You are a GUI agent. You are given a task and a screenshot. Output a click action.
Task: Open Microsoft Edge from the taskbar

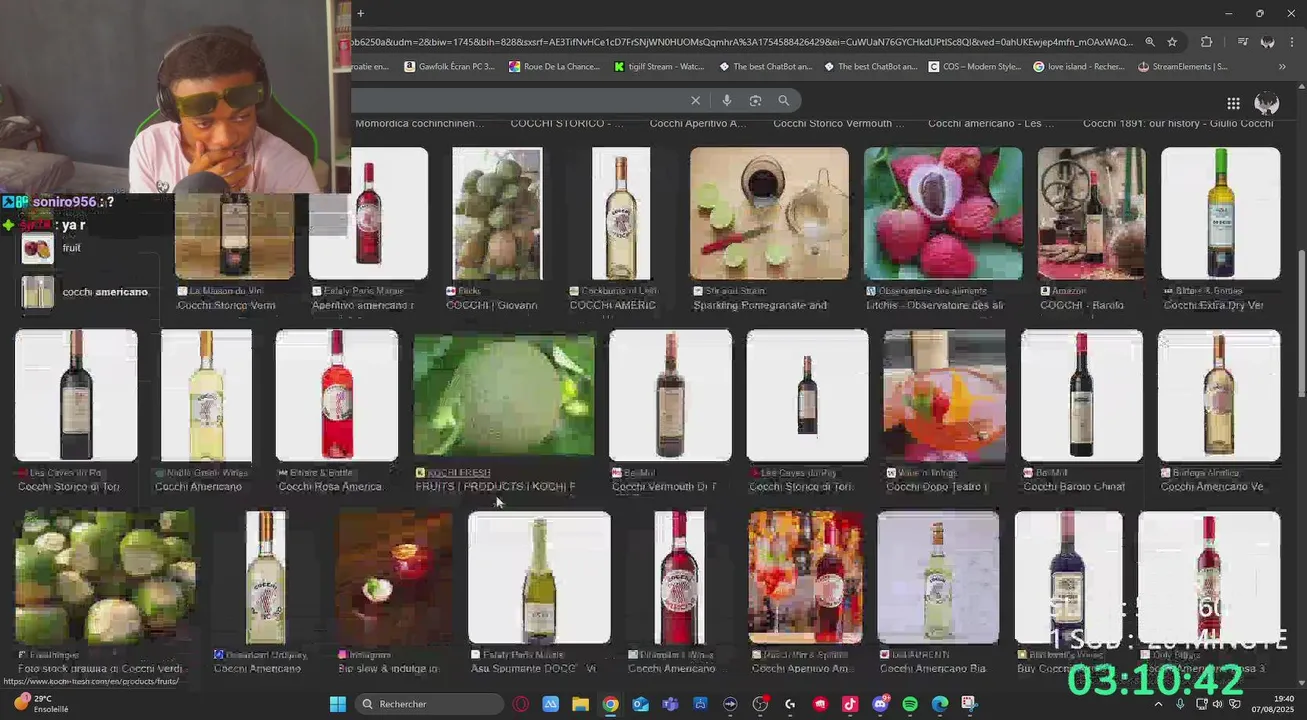click(940, 704)
